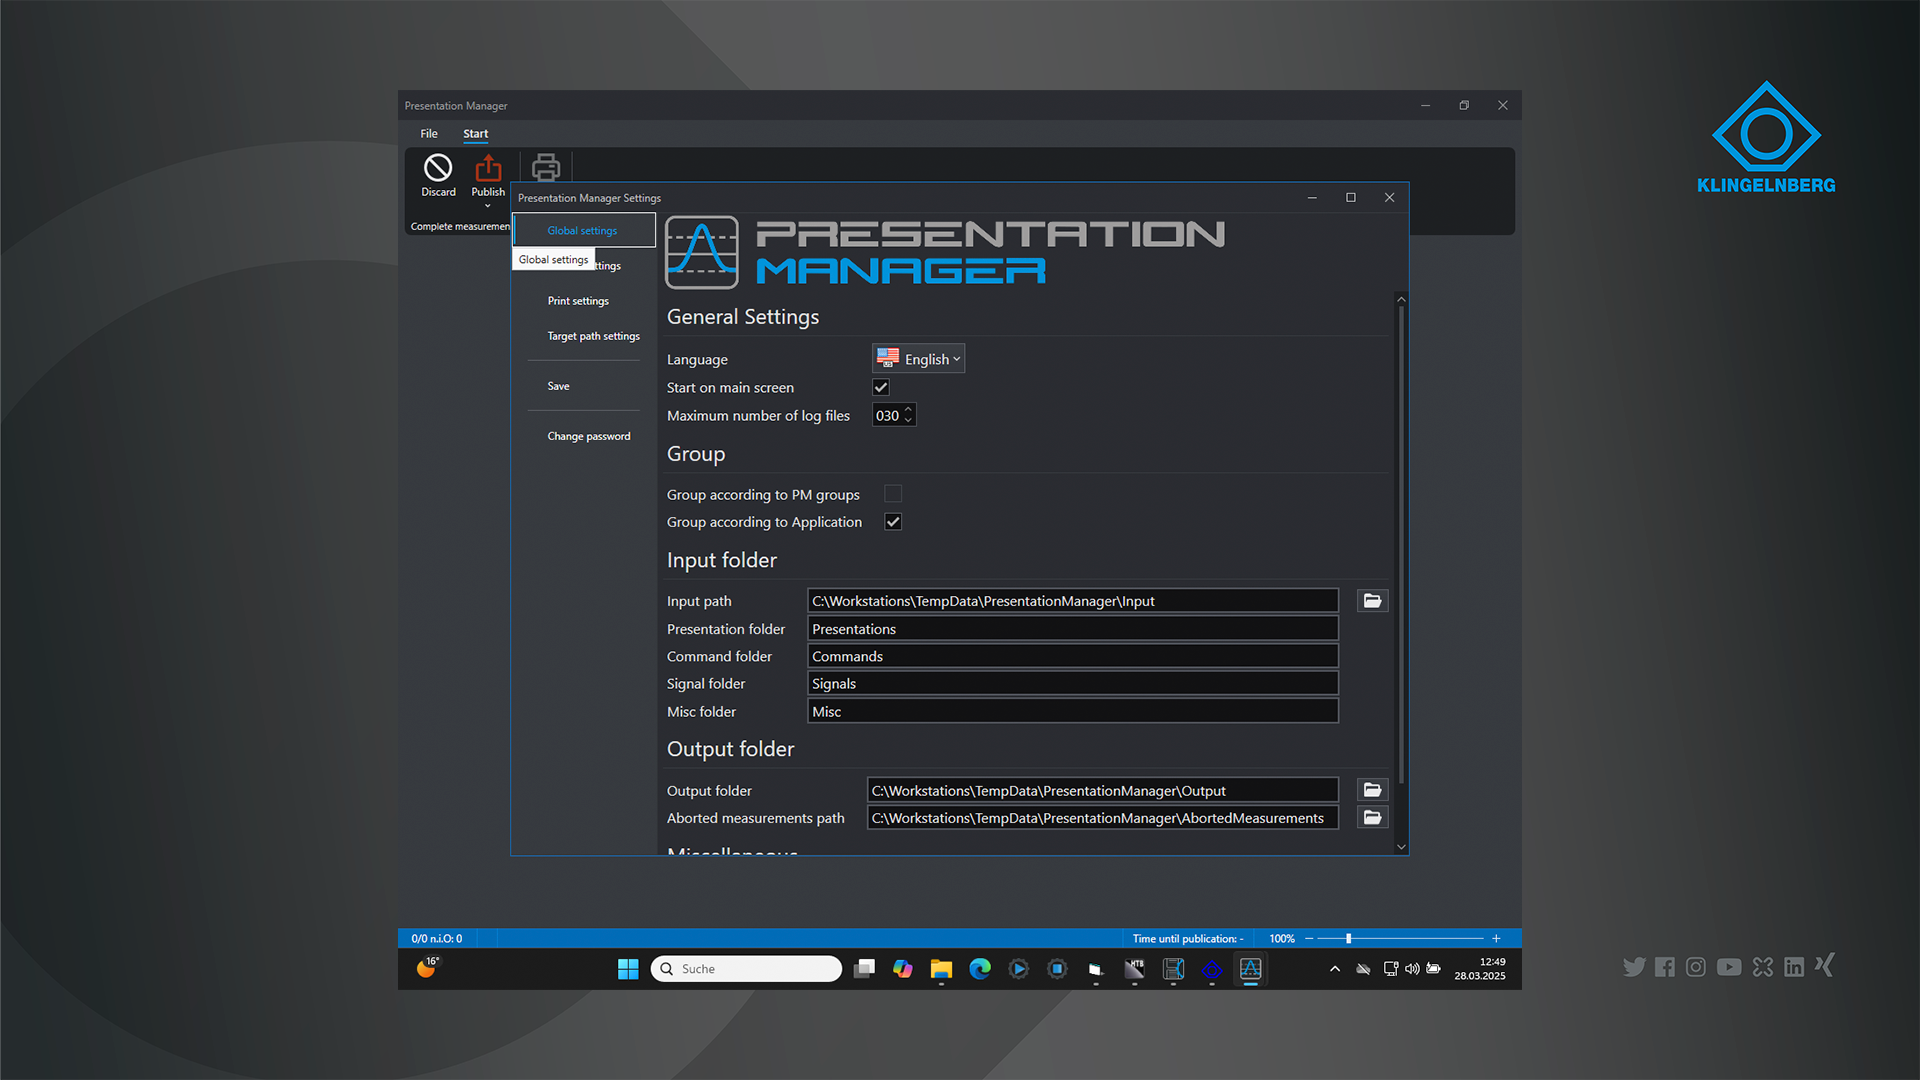Click the zoom out minus button
Image resolution: width=1920 pixels, height=1080 pixels.
1309,938
